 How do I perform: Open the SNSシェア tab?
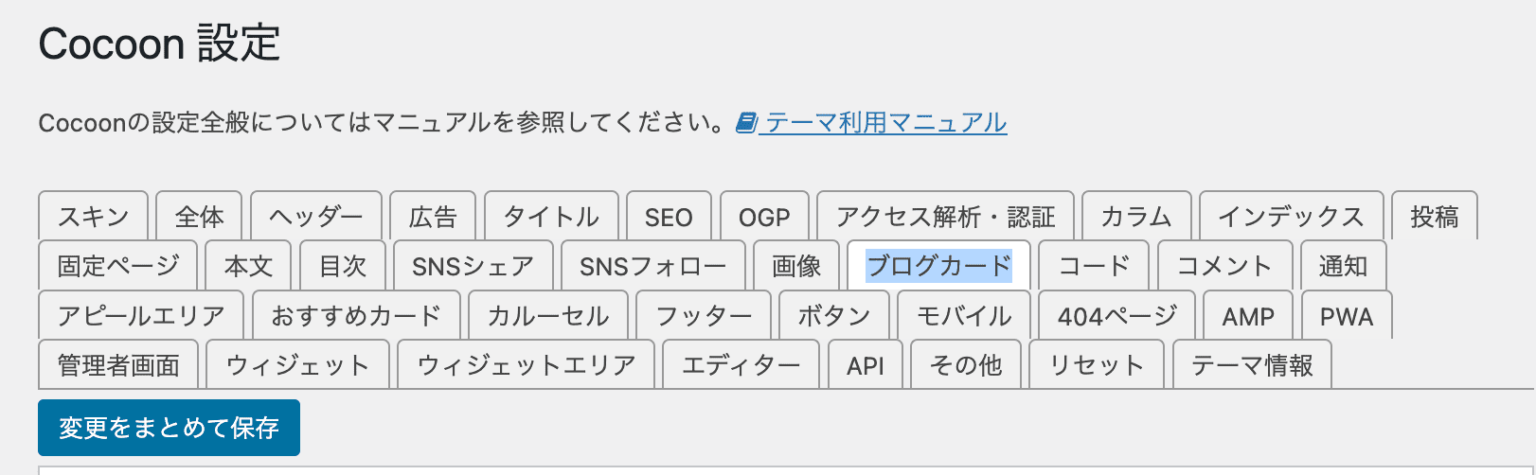tap(473, 266)
